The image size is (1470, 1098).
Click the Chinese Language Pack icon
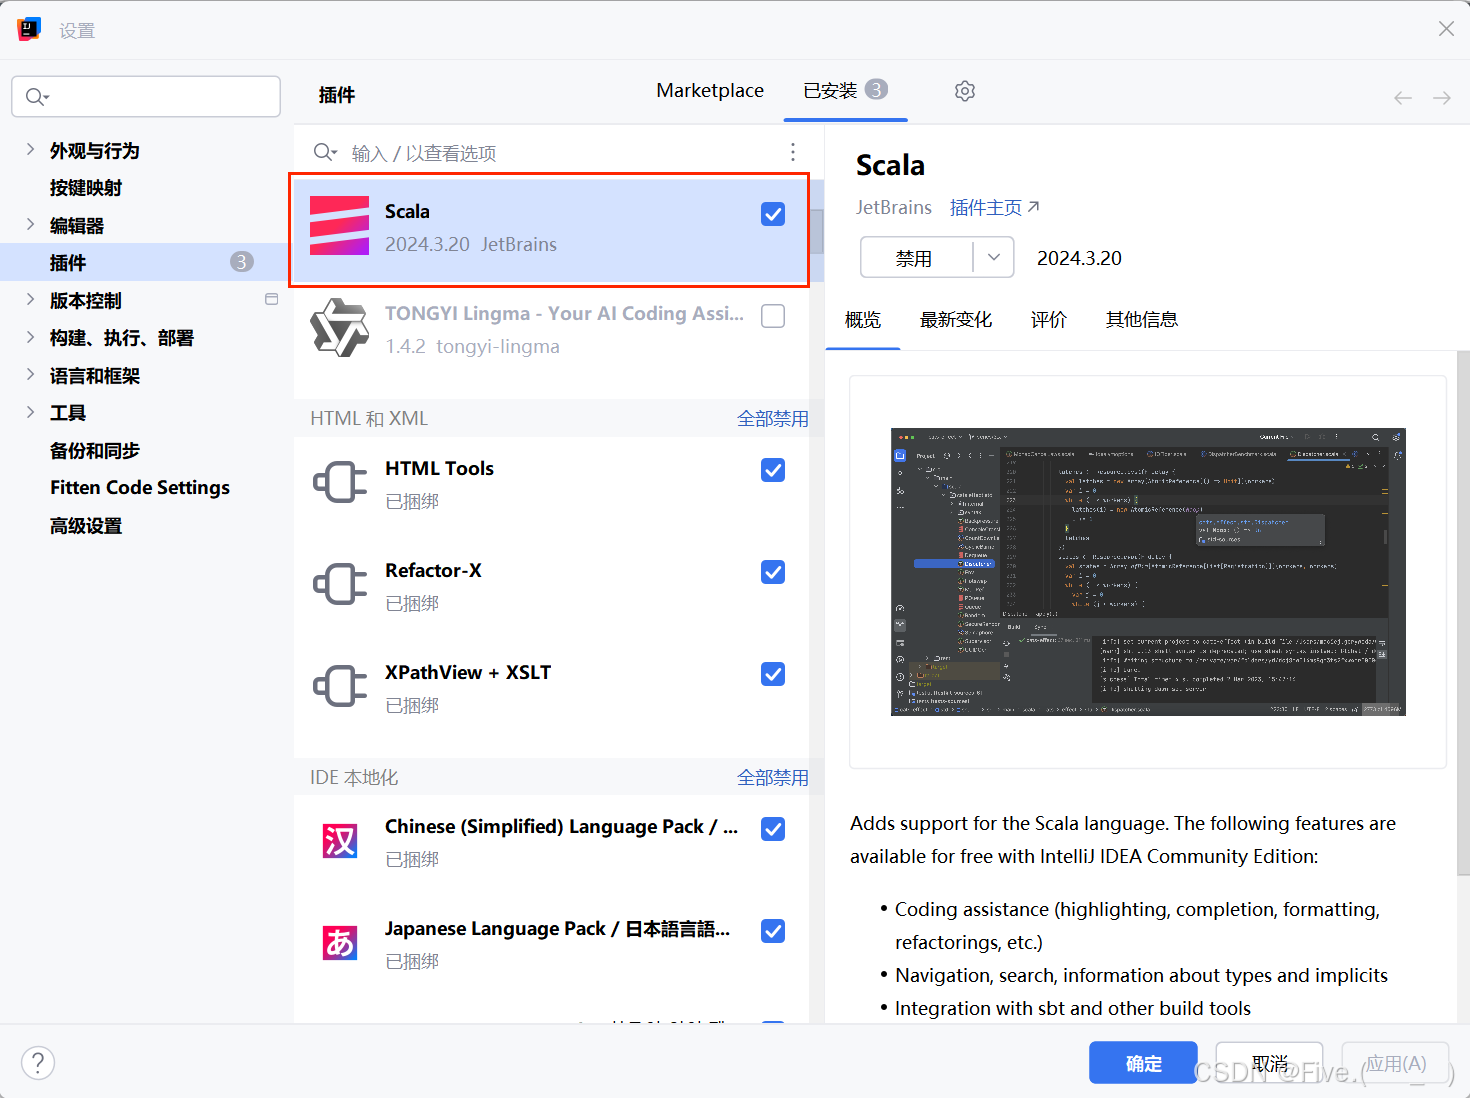(x=340, y=841)
